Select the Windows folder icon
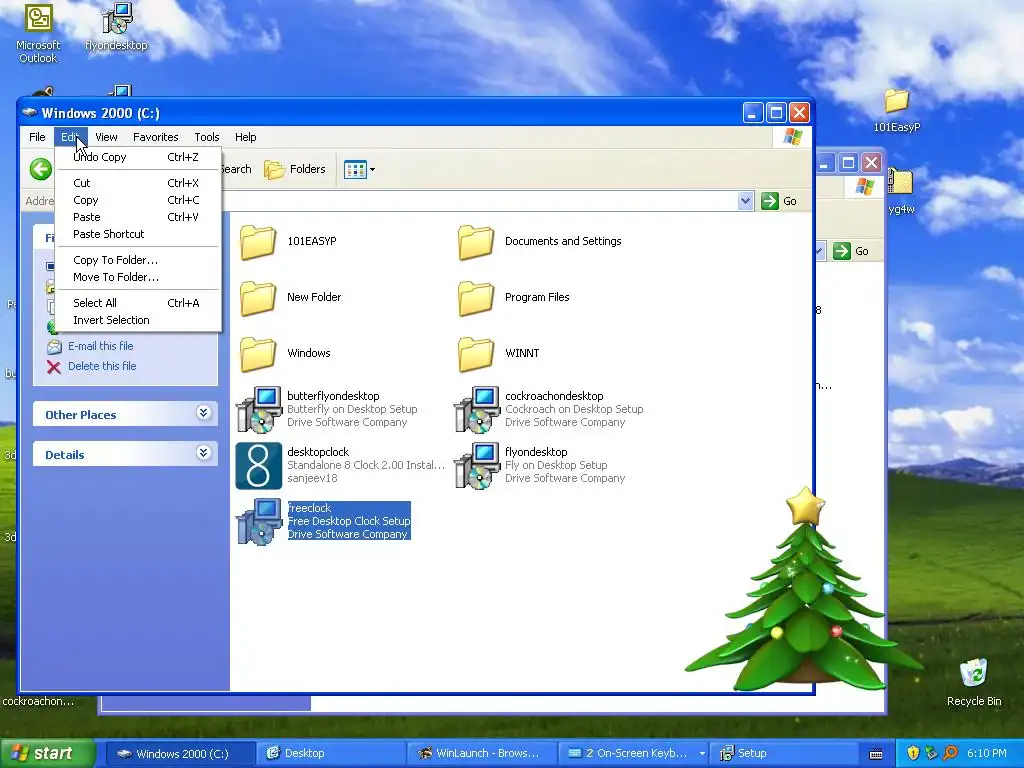The image size is (1024, 768). [x=257, y=353]
